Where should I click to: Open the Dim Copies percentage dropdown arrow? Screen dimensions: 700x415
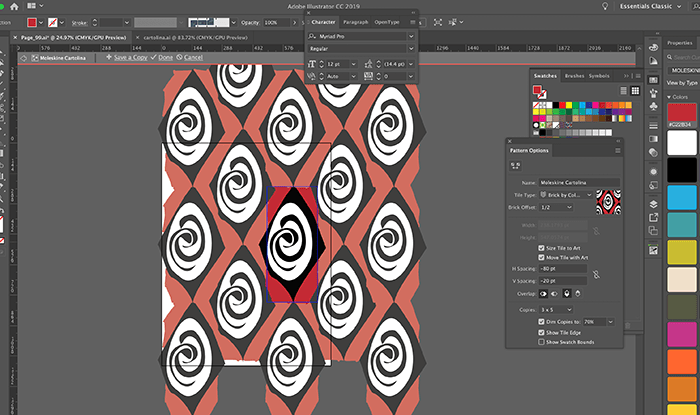tap(610, 322)
